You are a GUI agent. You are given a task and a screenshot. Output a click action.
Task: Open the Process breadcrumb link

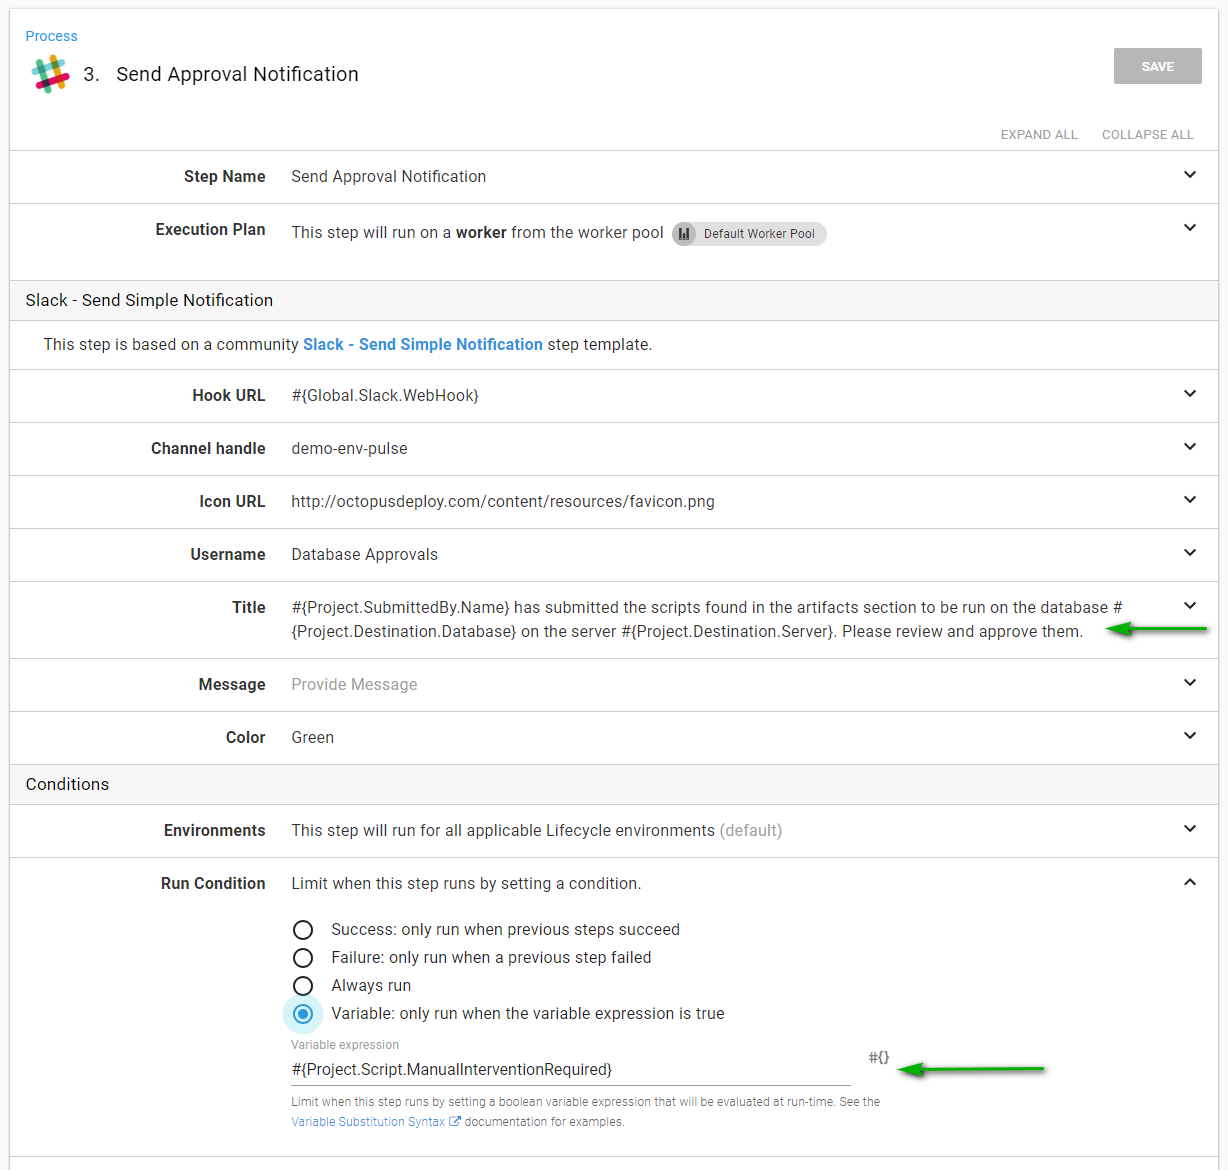(51, 36)
